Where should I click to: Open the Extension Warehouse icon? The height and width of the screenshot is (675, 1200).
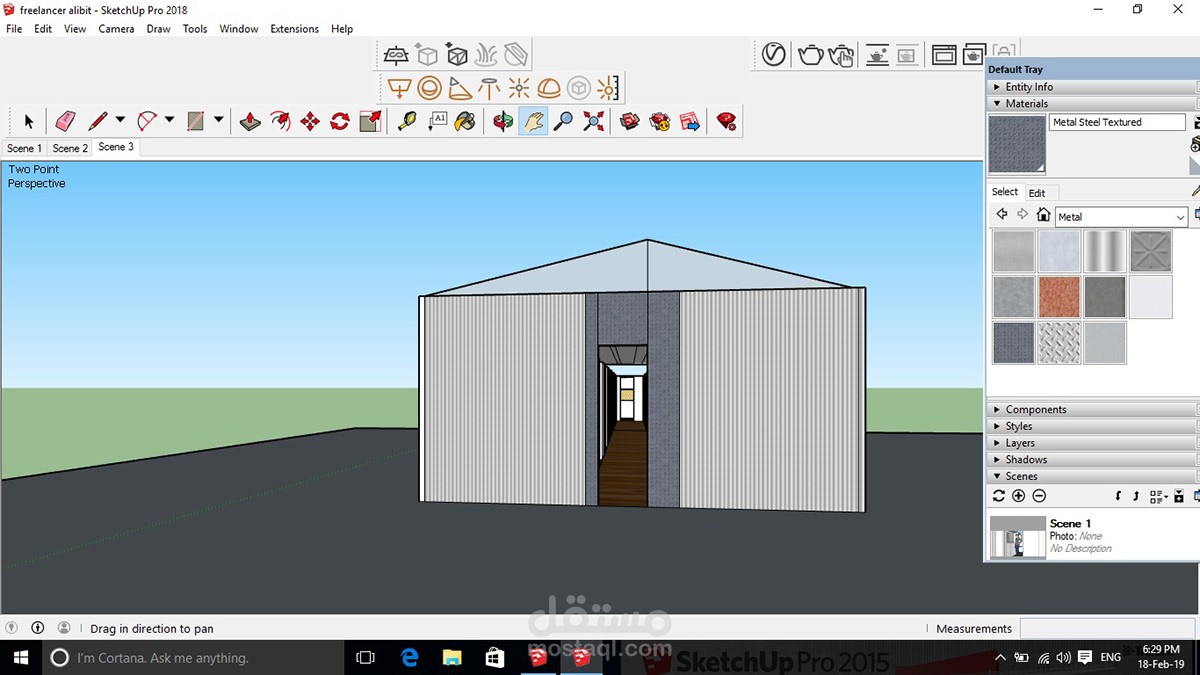(660, 121)
